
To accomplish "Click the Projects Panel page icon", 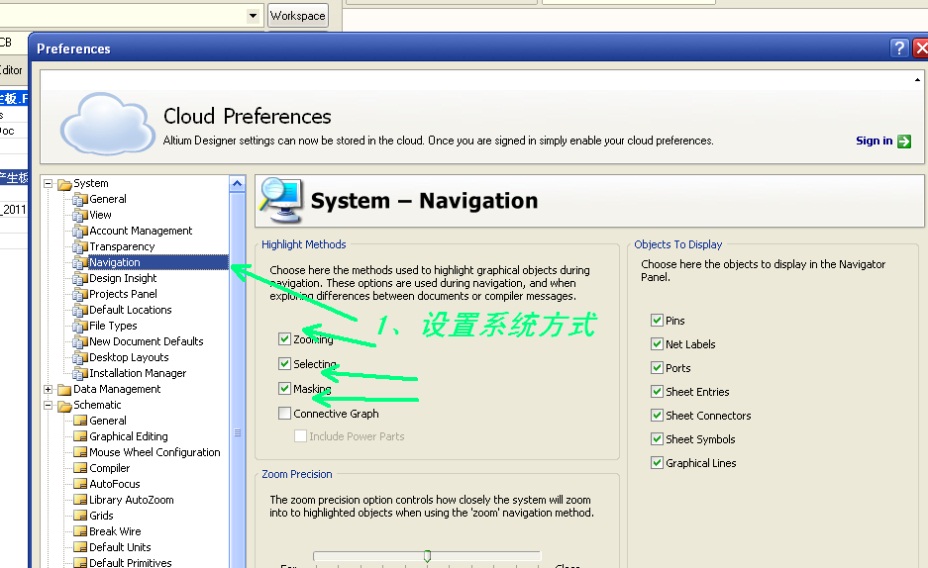I will click(80, 294).
